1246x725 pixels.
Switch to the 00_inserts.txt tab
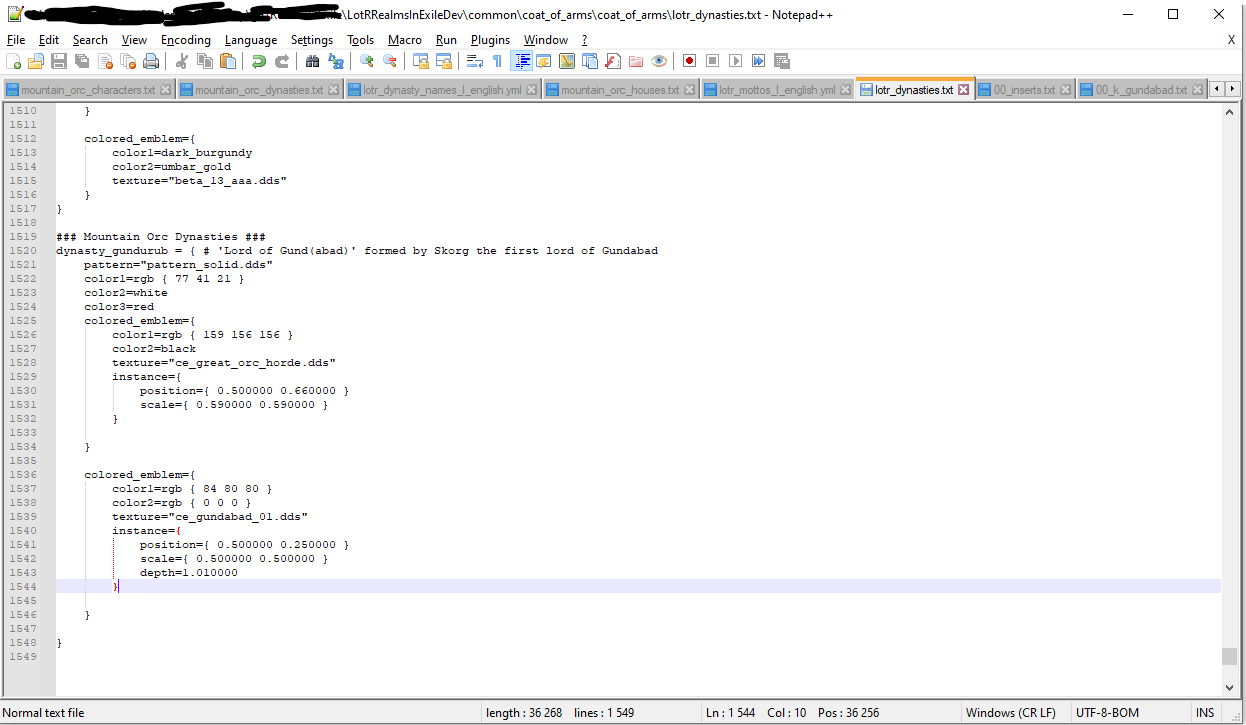[1024, 90]
